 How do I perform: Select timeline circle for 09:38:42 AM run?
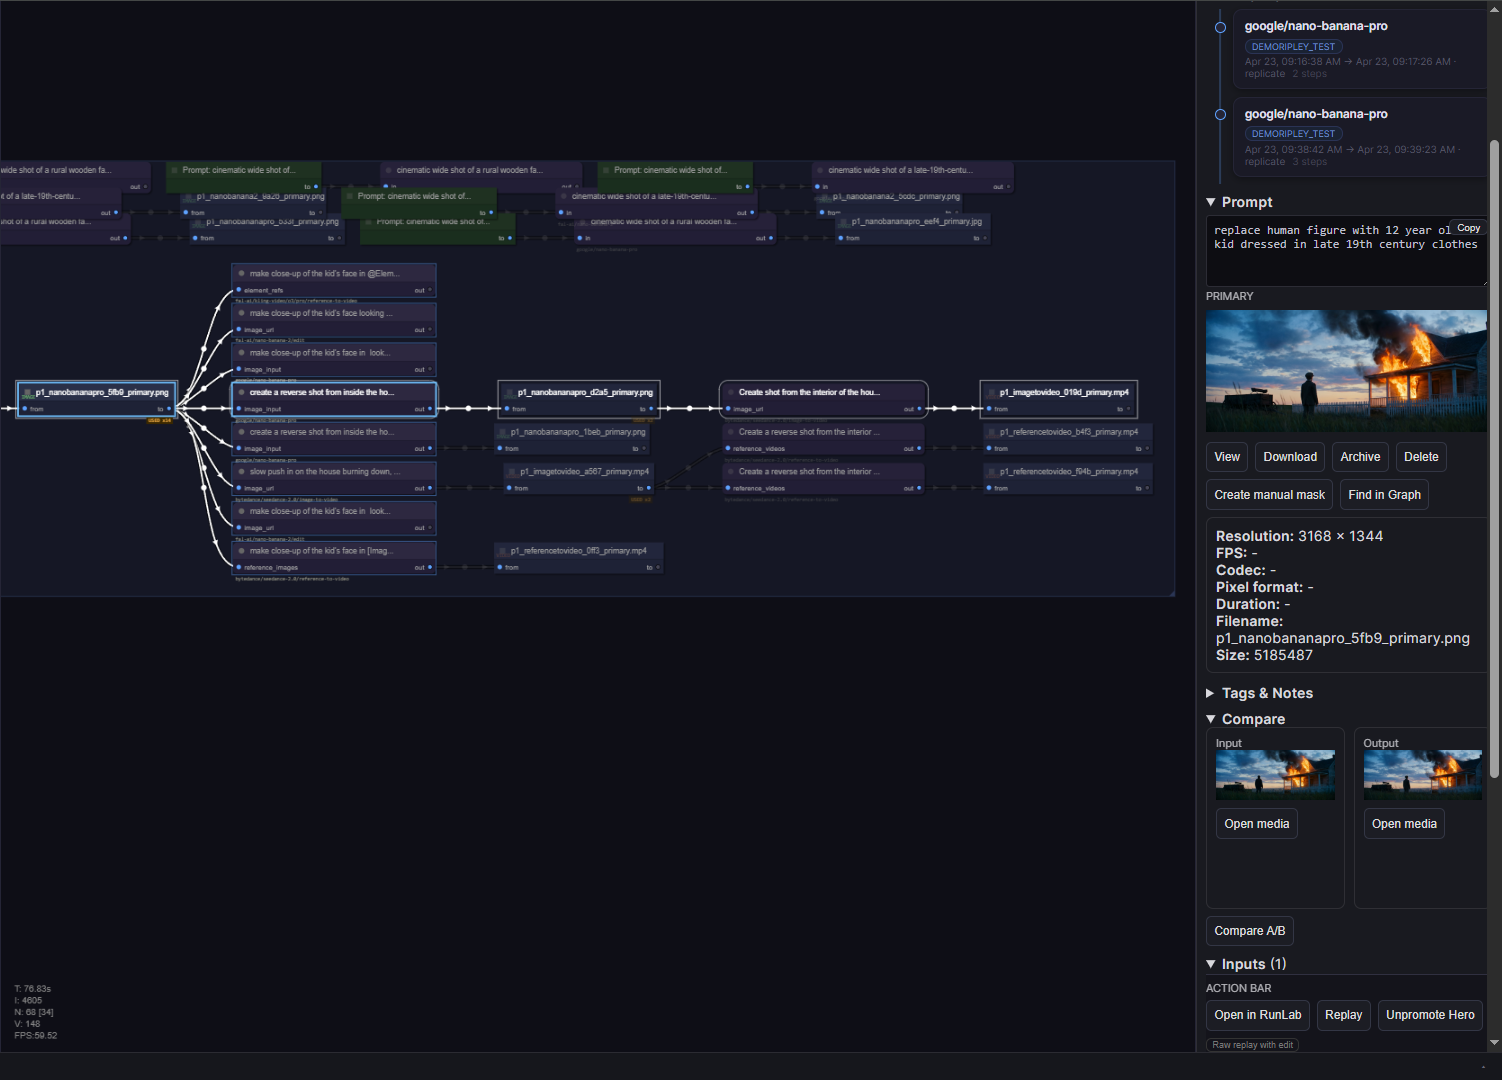coord(1220,115)
